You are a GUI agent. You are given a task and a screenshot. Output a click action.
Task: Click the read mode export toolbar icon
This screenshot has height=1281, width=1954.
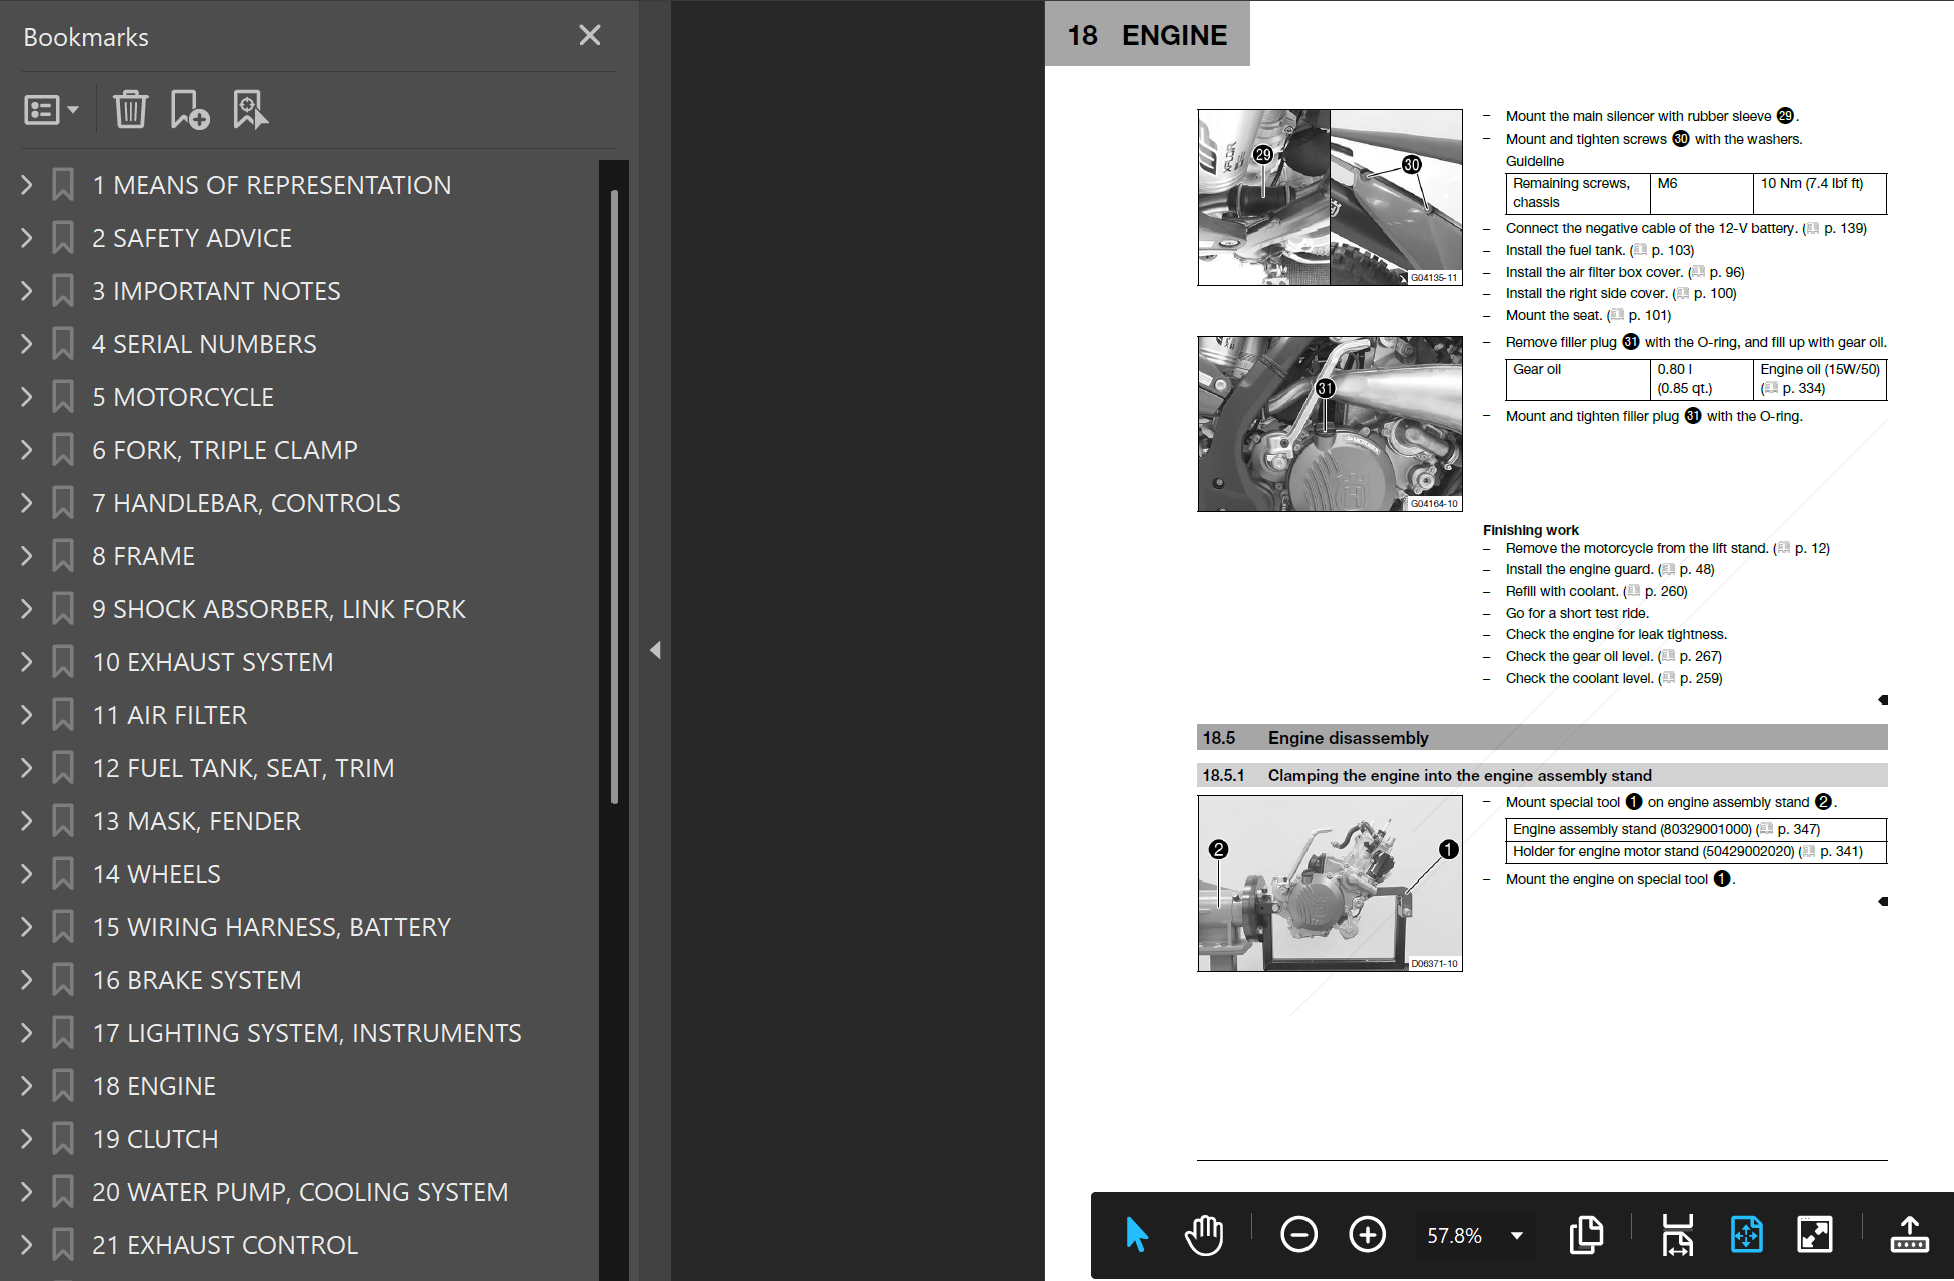click(1909, 1235)
